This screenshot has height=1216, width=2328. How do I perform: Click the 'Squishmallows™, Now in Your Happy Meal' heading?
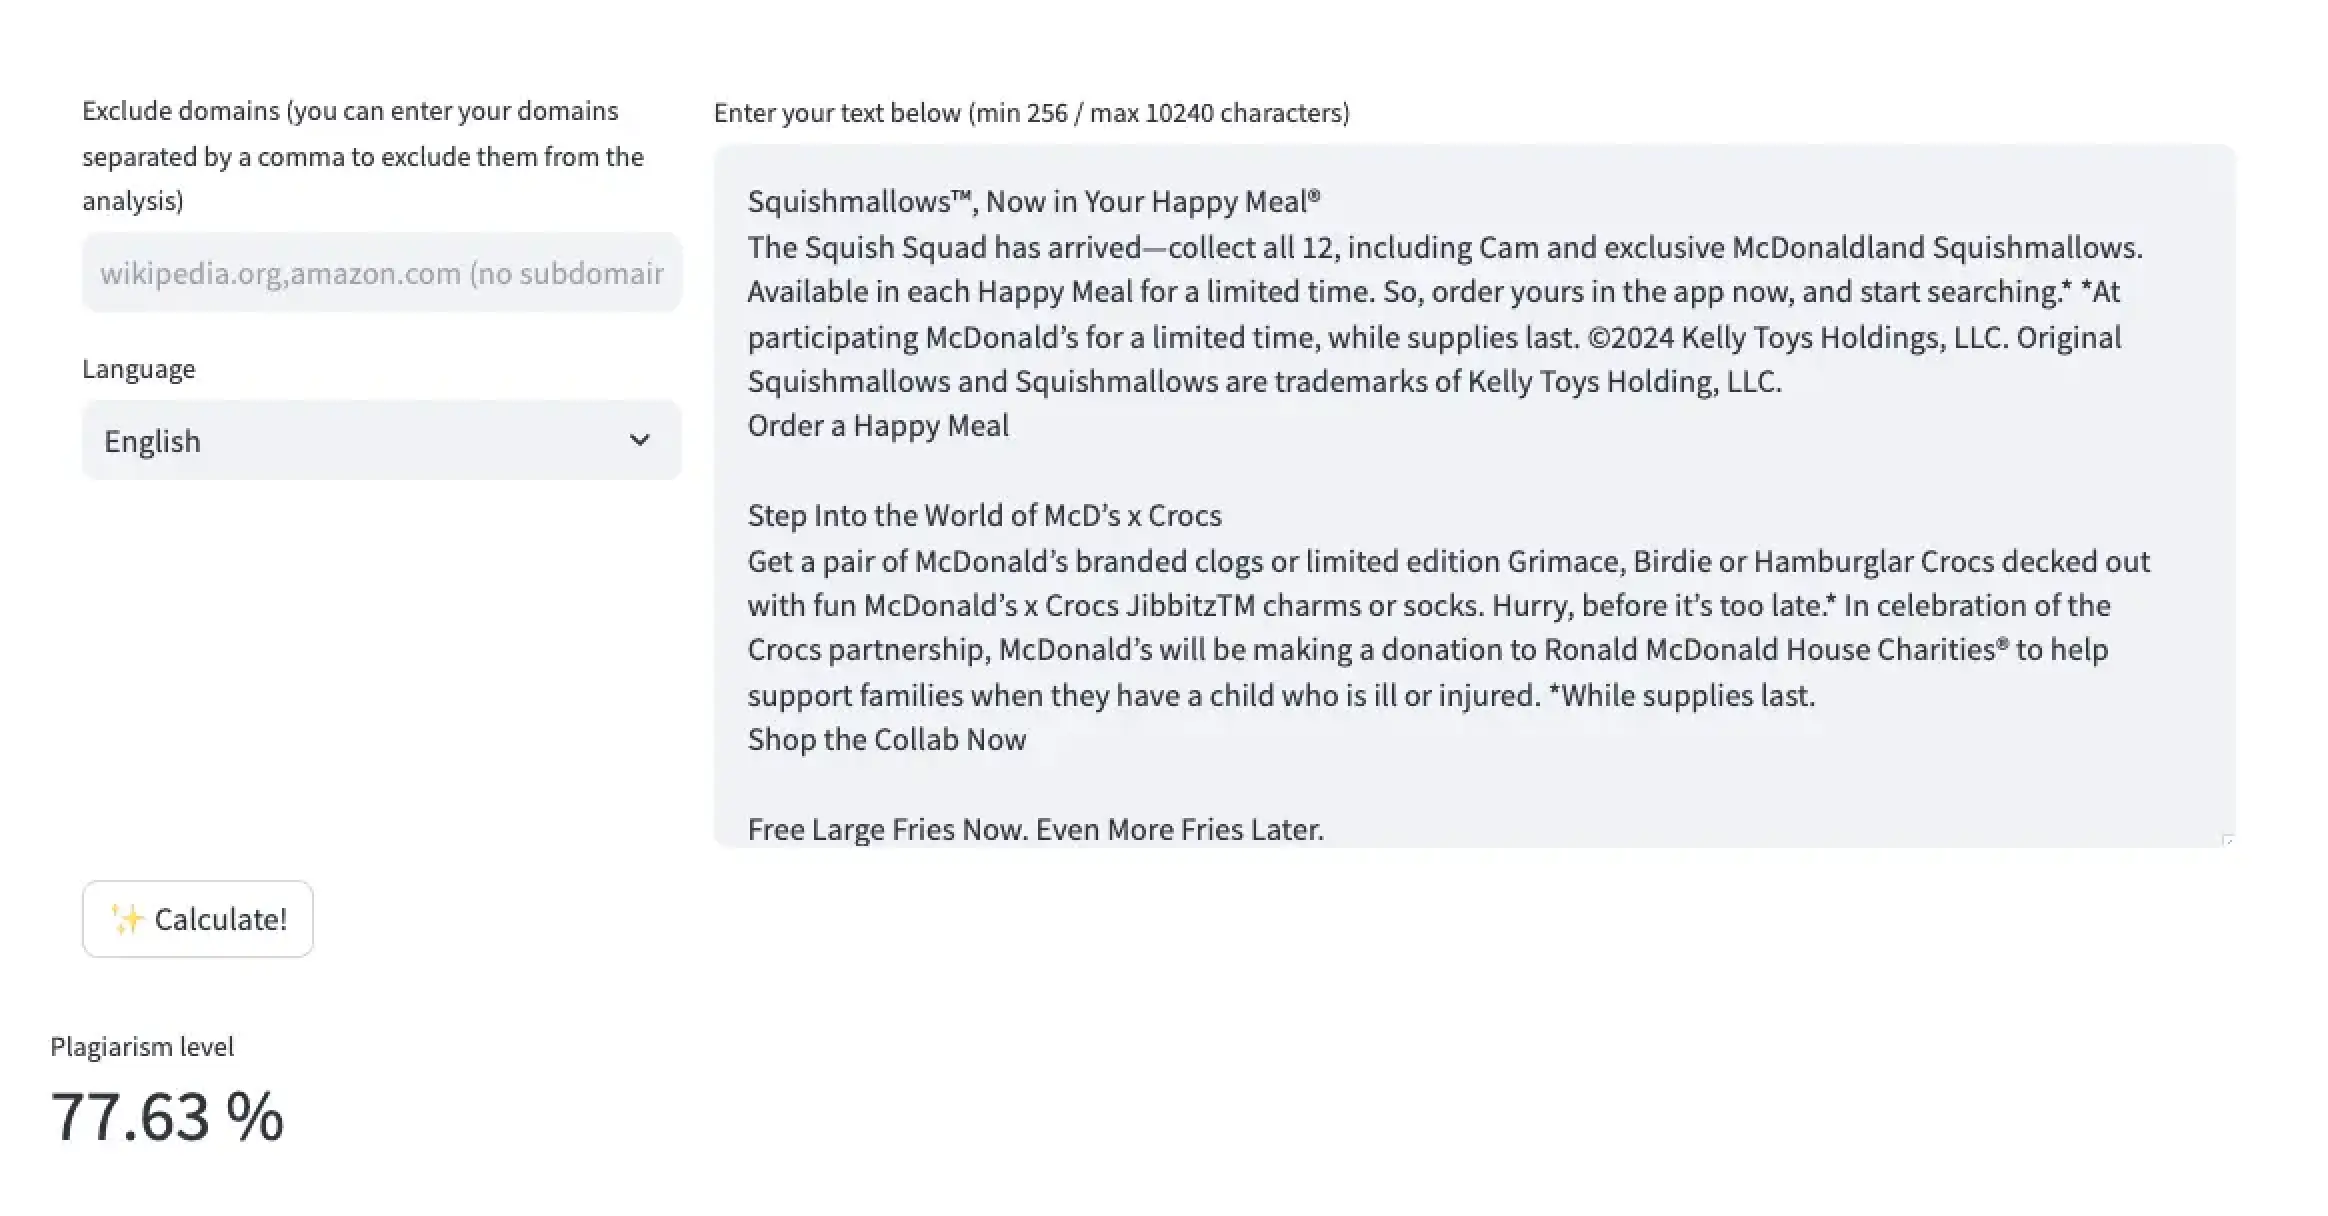(x=1034, y=202)
